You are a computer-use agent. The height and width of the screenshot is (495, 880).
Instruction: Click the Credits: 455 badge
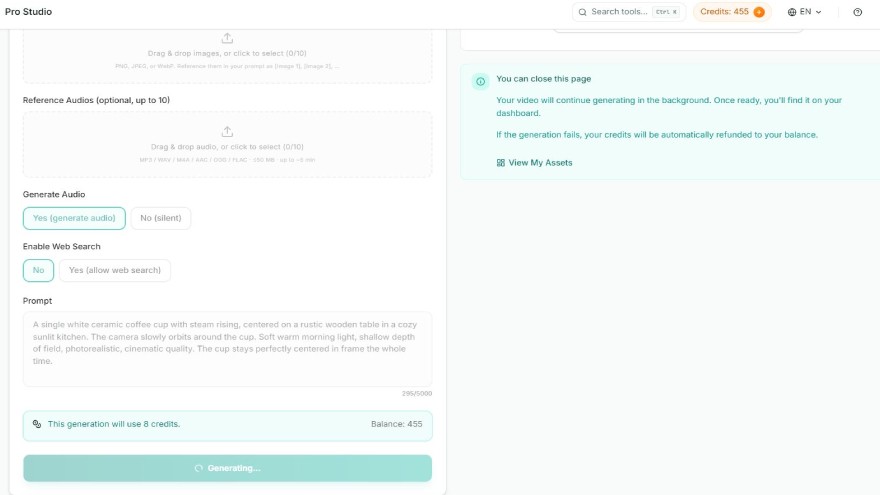[x=732, y=12]
